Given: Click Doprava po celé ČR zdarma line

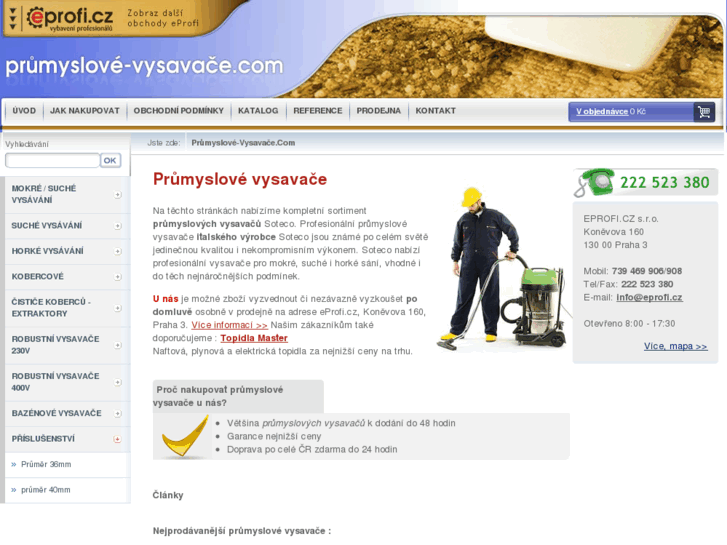Looking at the screenshot, I should (312, 449).
